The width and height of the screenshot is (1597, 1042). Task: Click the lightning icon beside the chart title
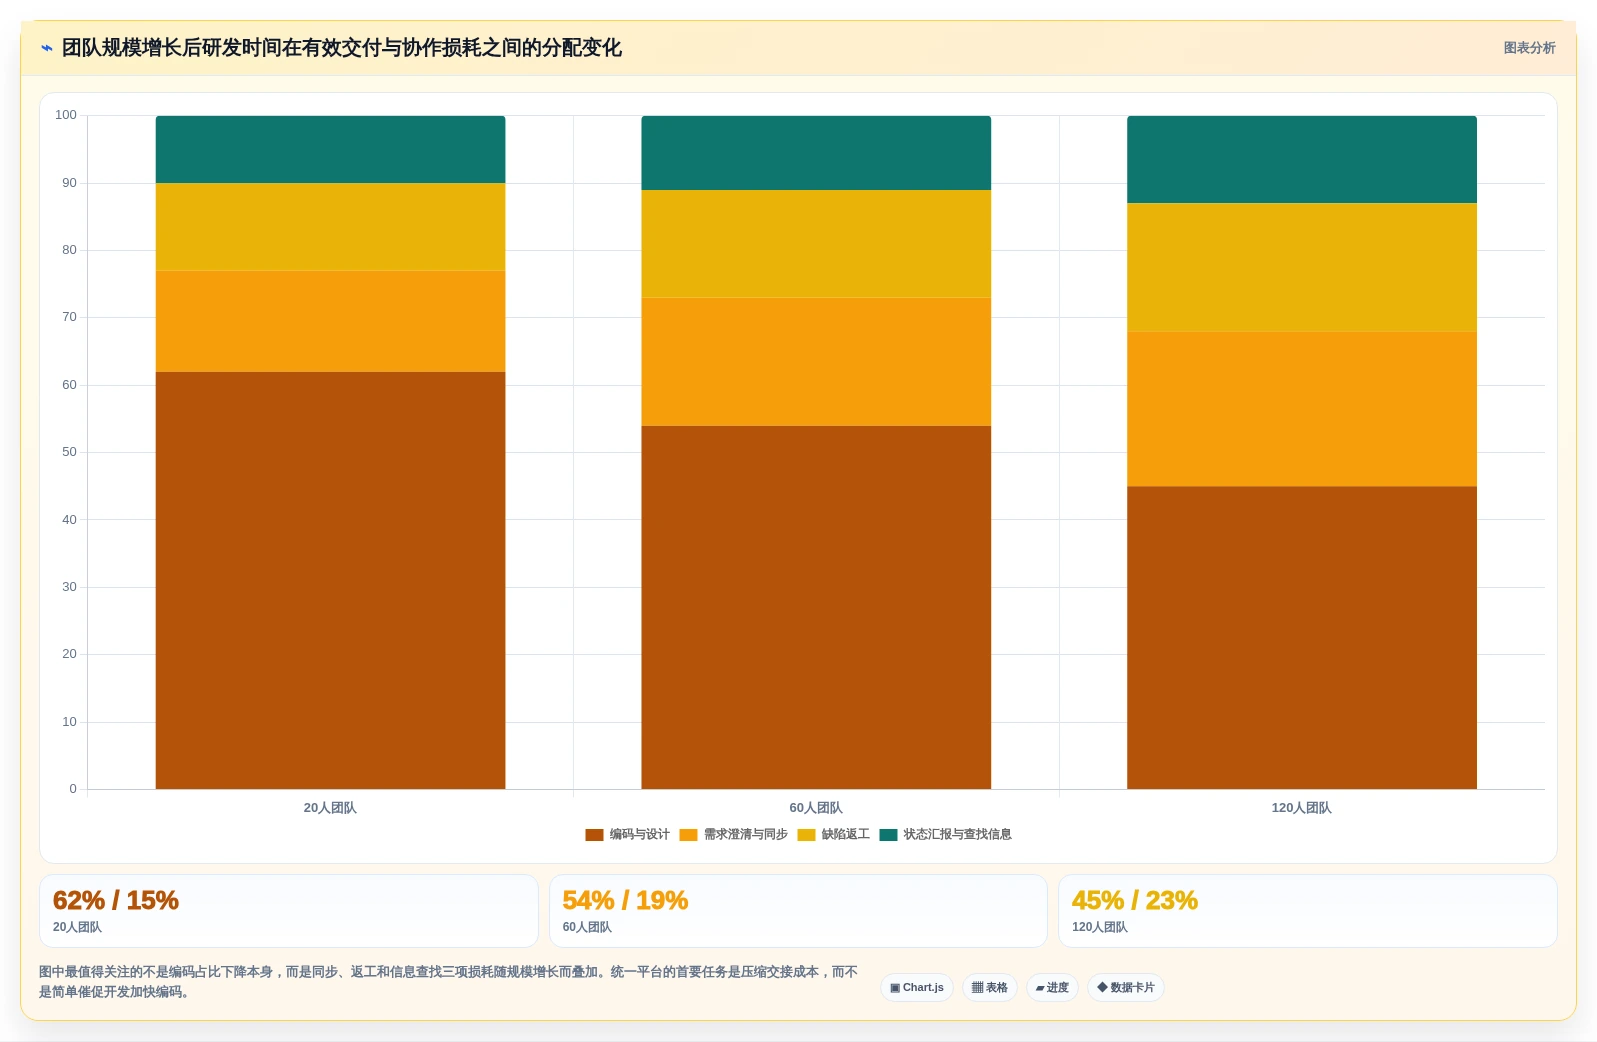[47, 48]
